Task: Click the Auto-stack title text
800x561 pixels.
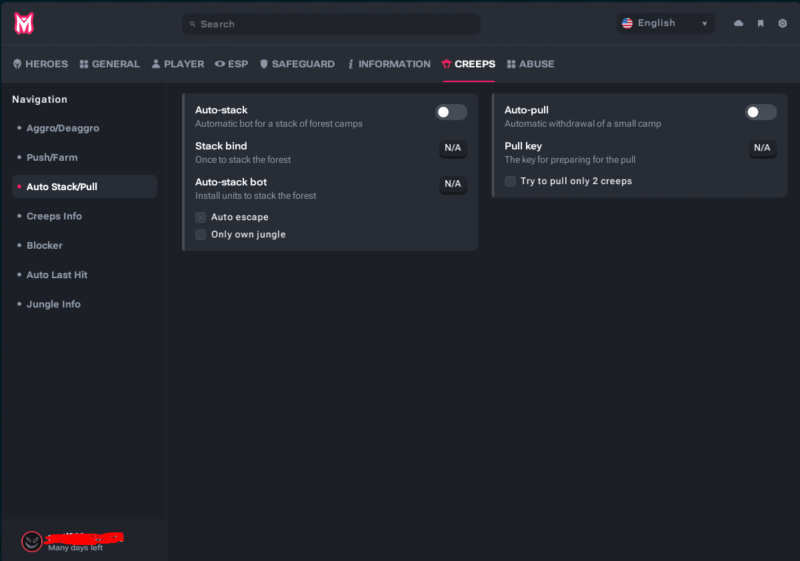Action: click(x=221, y=110)
